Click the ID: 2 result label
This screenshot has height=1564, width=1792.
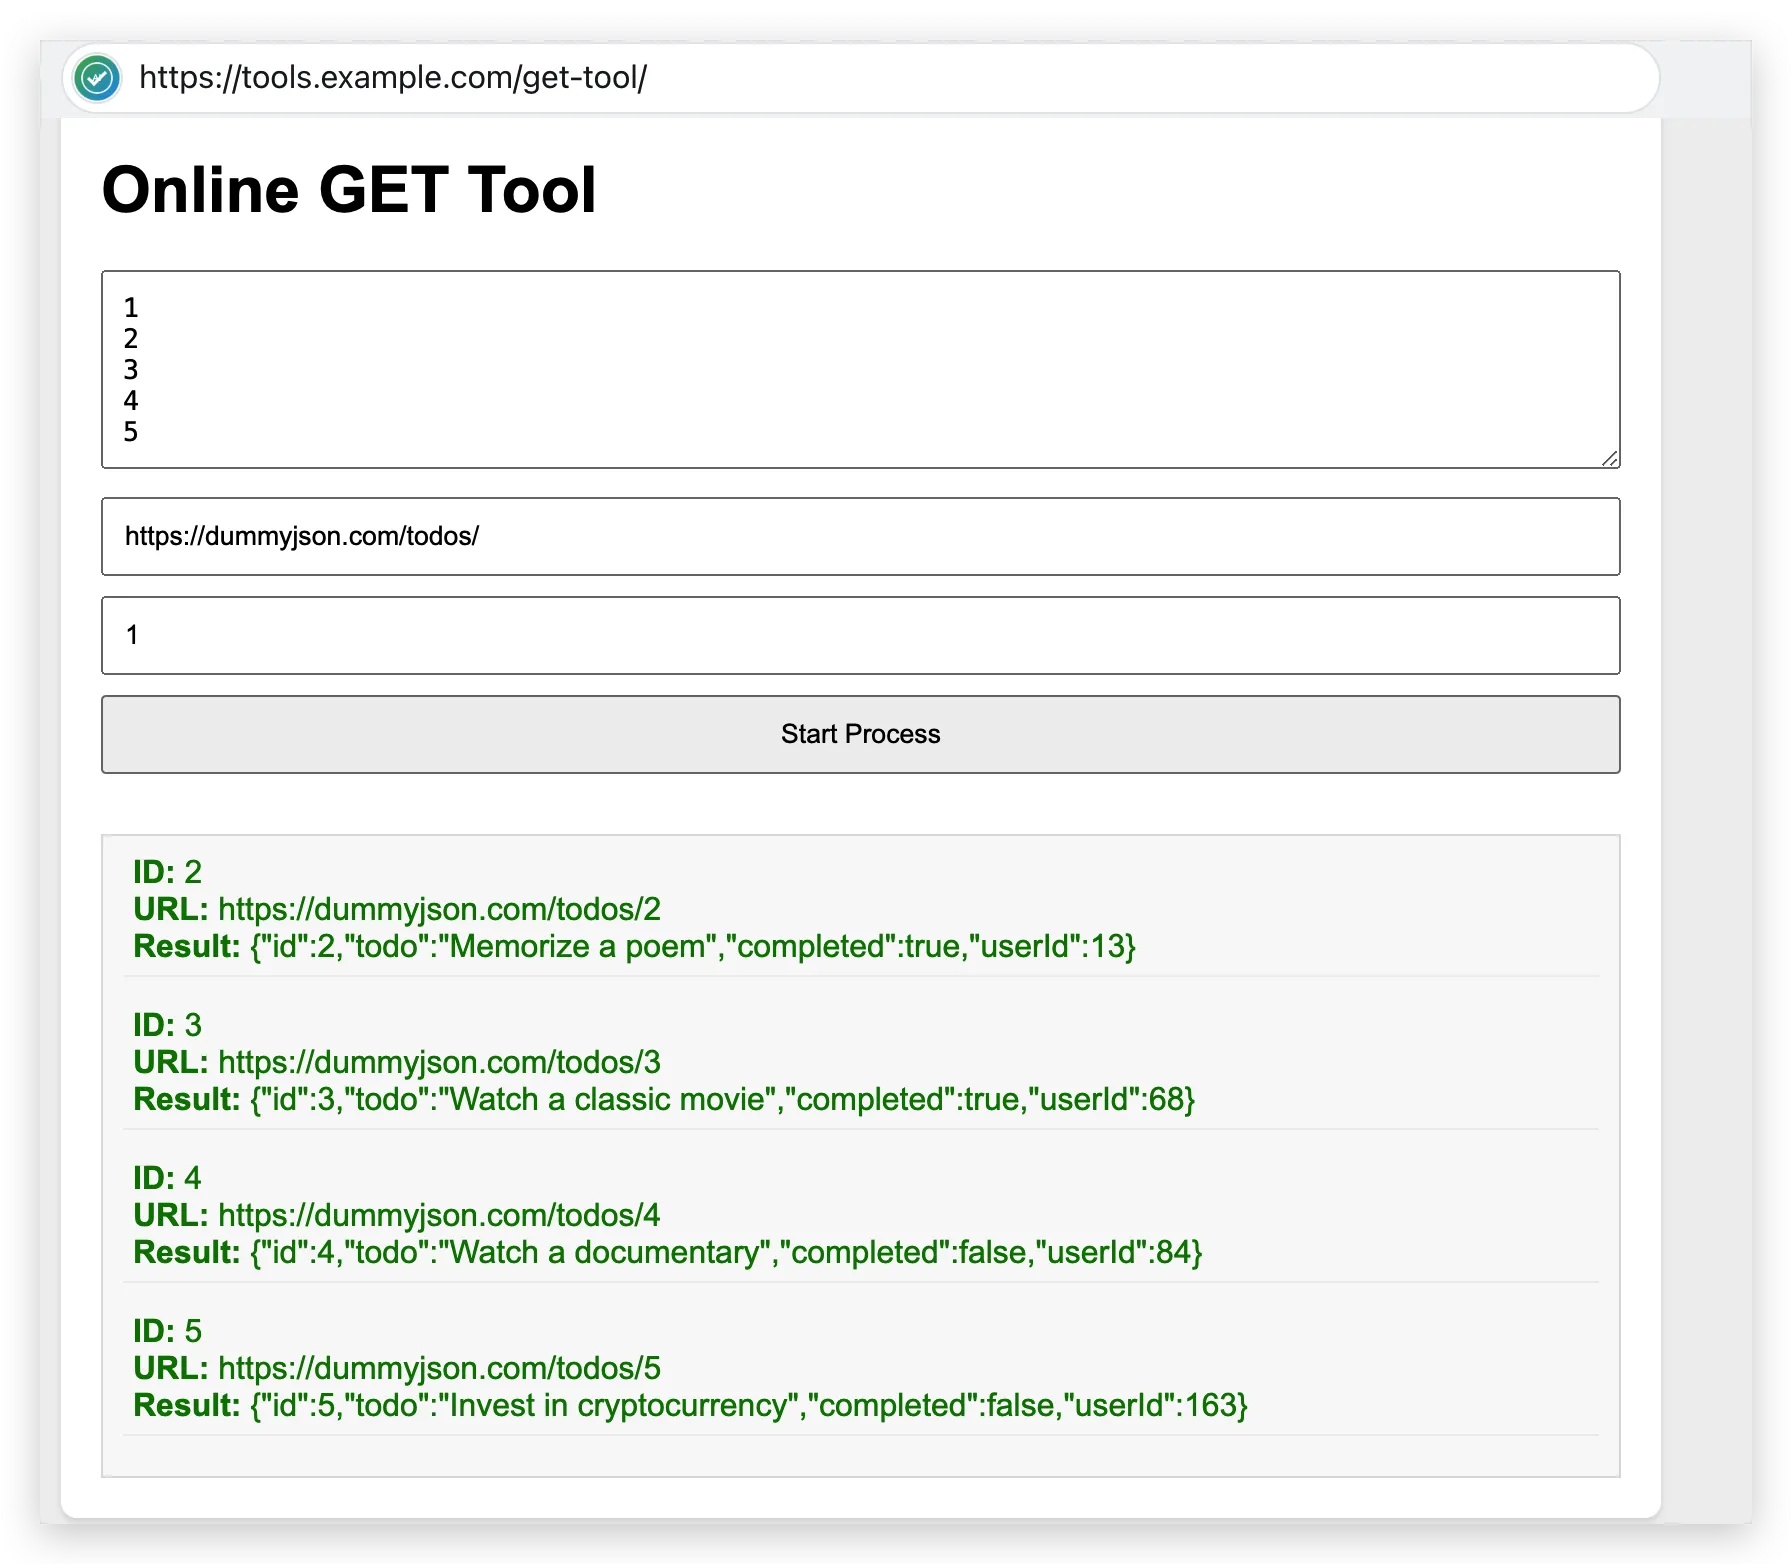pyautogui.click(x=167, y=872)
